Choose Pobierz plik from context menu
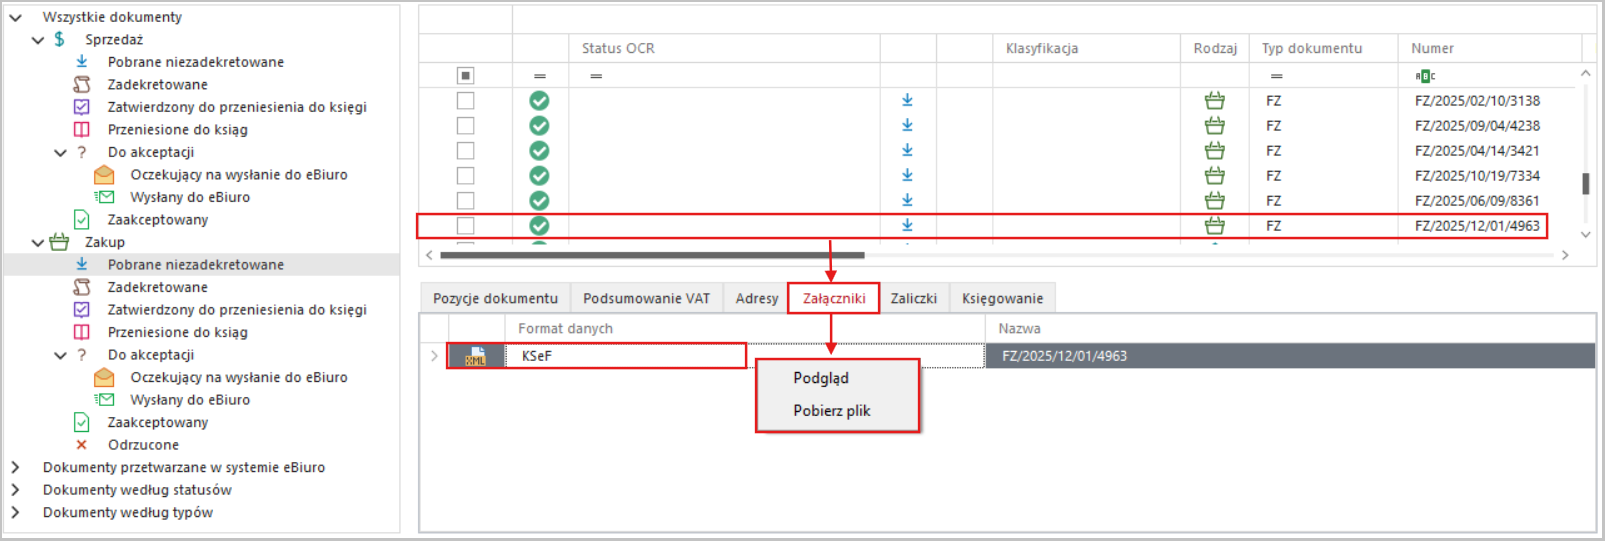Screen dimensions: 1605x542 [x=832, y=411]
